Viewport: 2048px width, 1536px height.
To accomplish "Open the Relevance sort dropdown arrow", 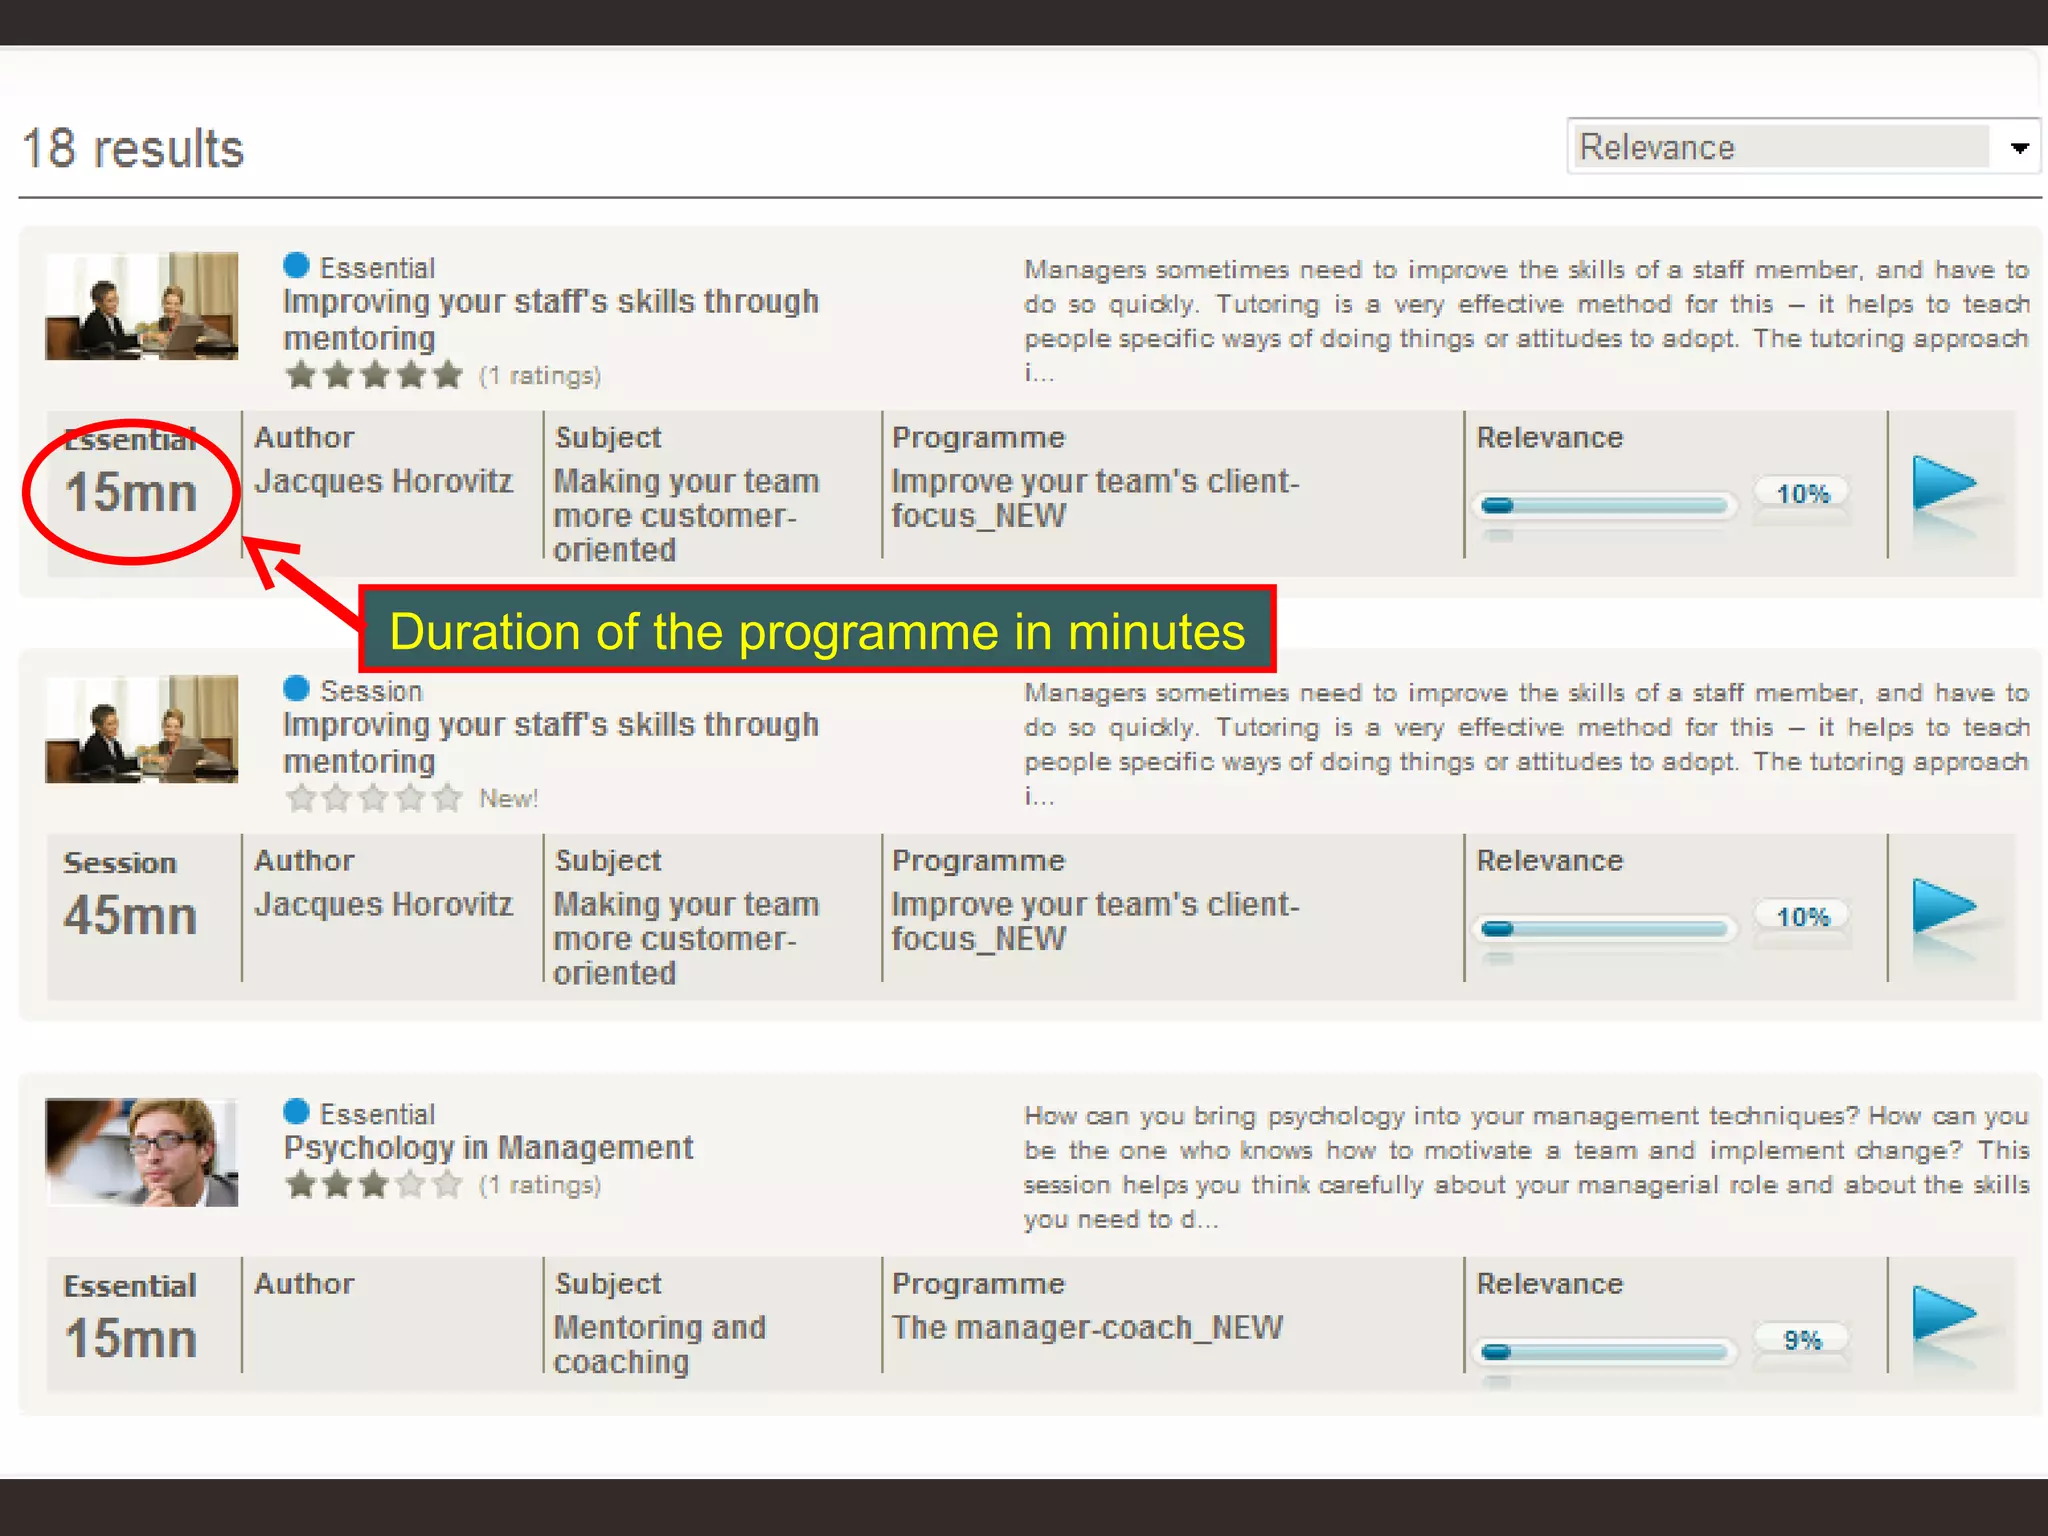I will pyautogui.click(x=2019, y=148).
